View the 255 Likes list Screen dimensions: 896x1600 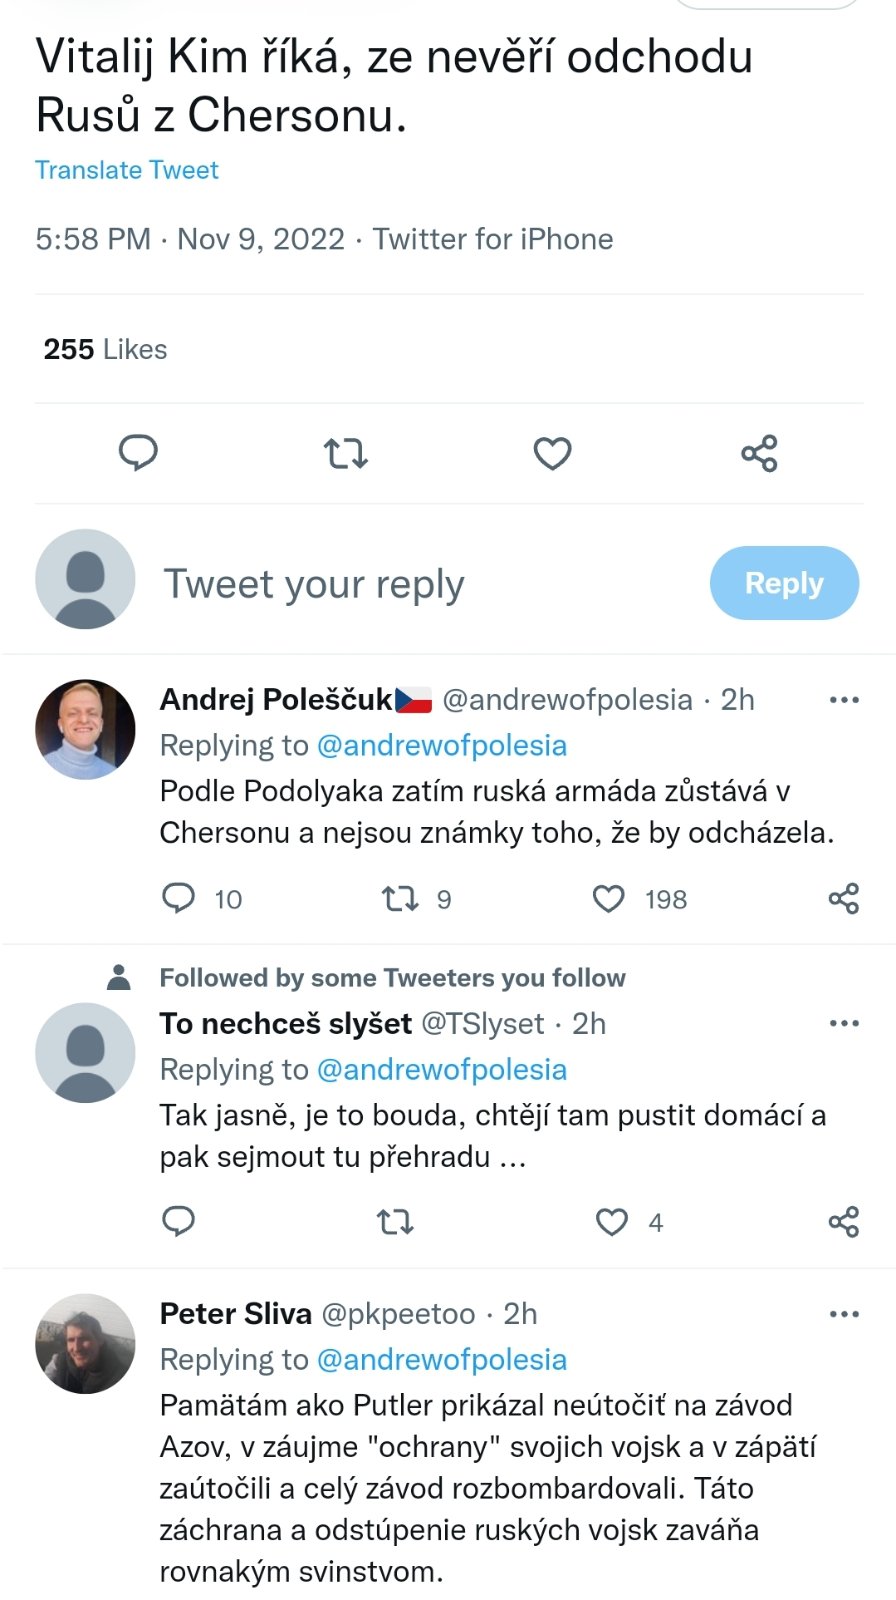[x=105, y=349]
